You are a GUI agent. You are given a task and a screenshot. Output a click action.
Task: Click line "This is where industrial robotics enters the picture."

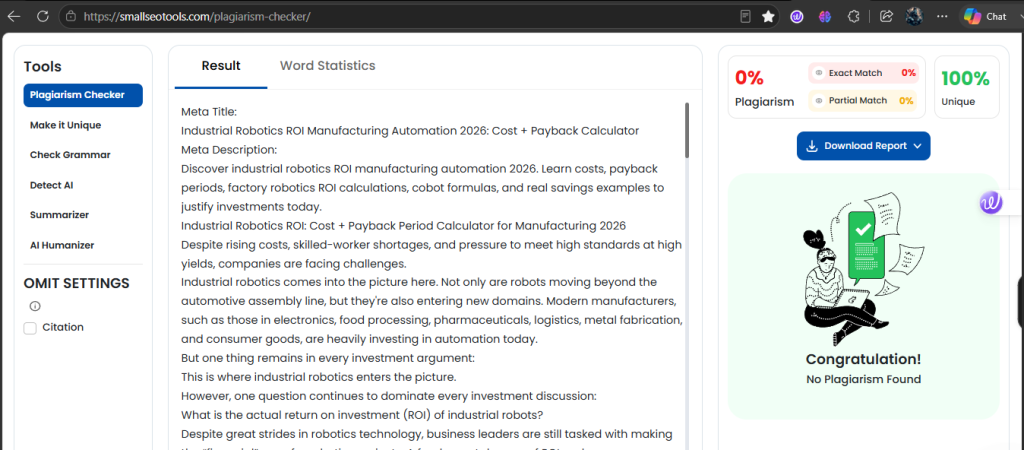(318, 378)
